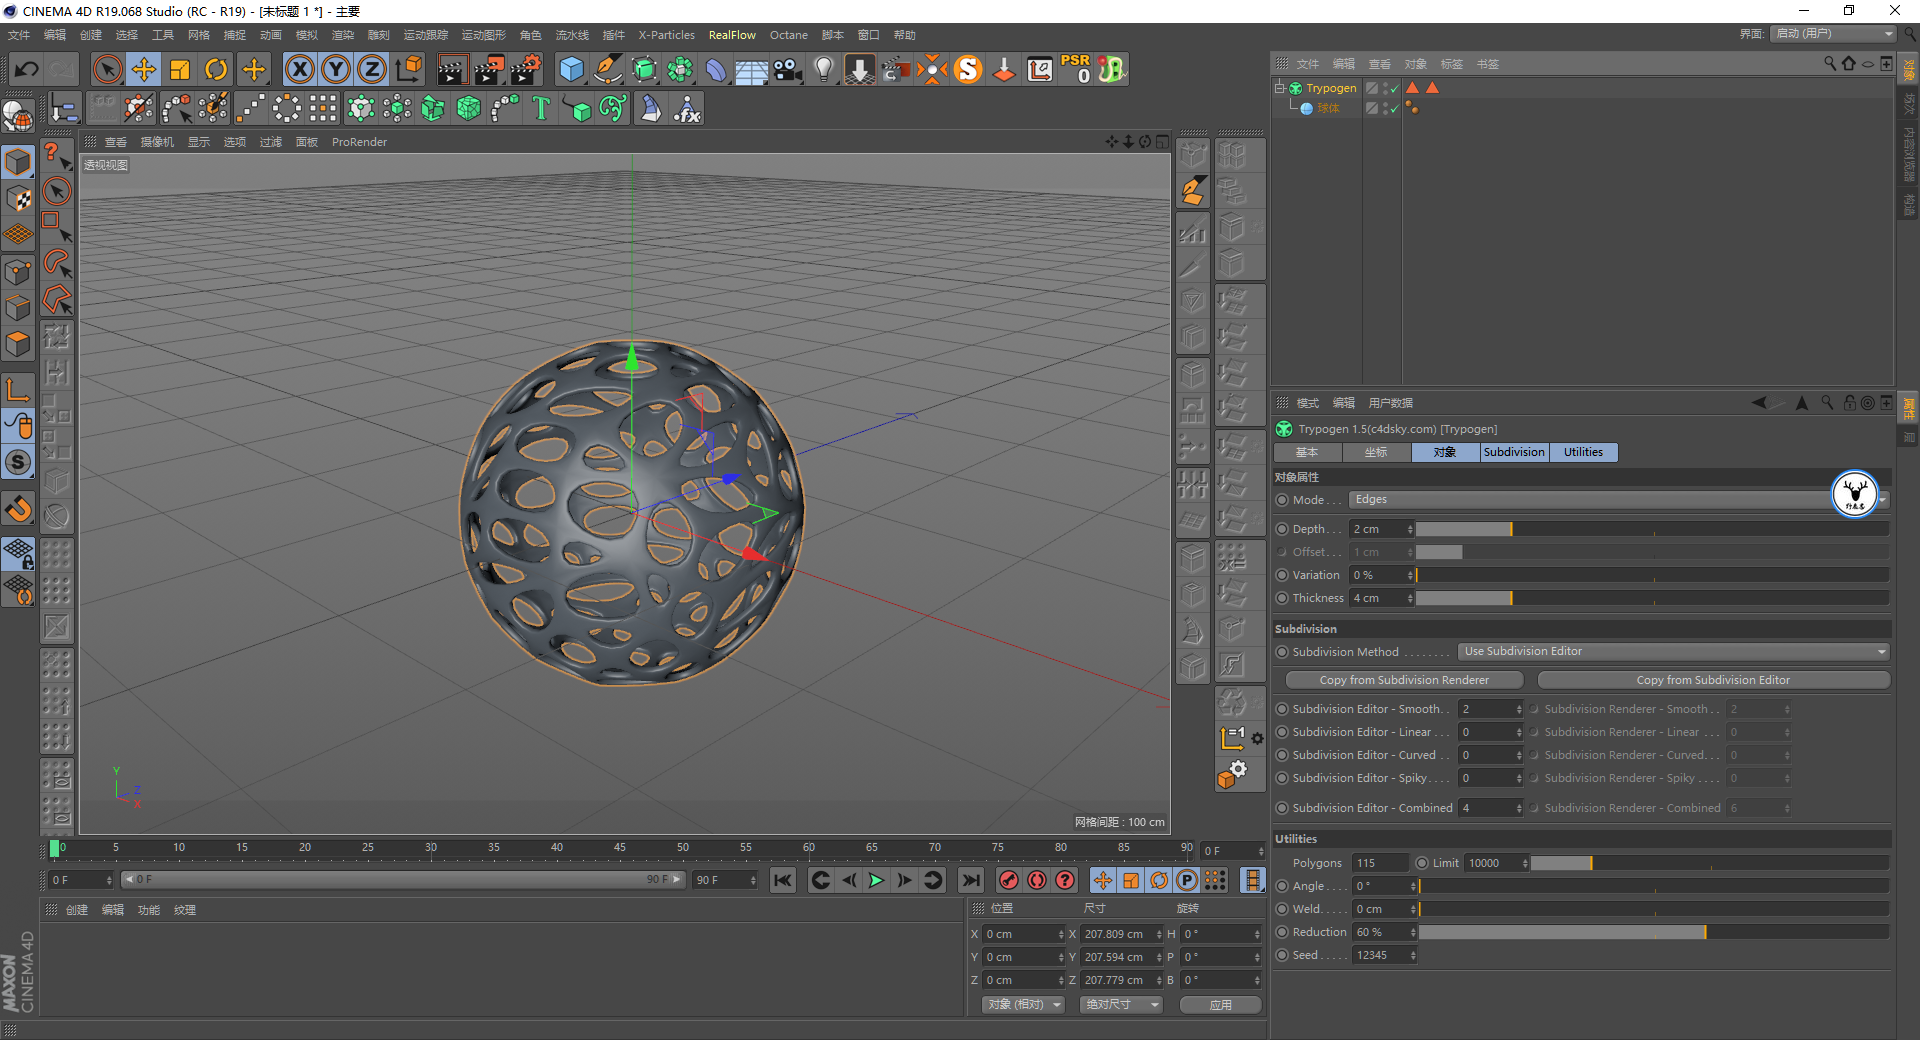The image size is (1920, 1040).
Task: Open Subdivision Method dropdown
Action: [x=1674, y=651]
